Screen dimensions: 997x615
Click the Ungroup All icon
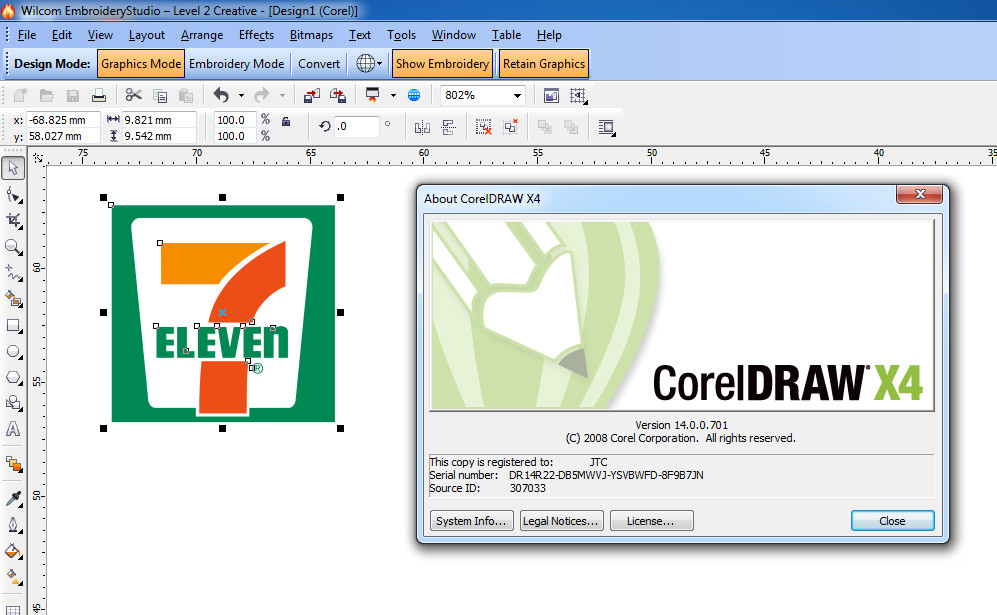point(510,127)
